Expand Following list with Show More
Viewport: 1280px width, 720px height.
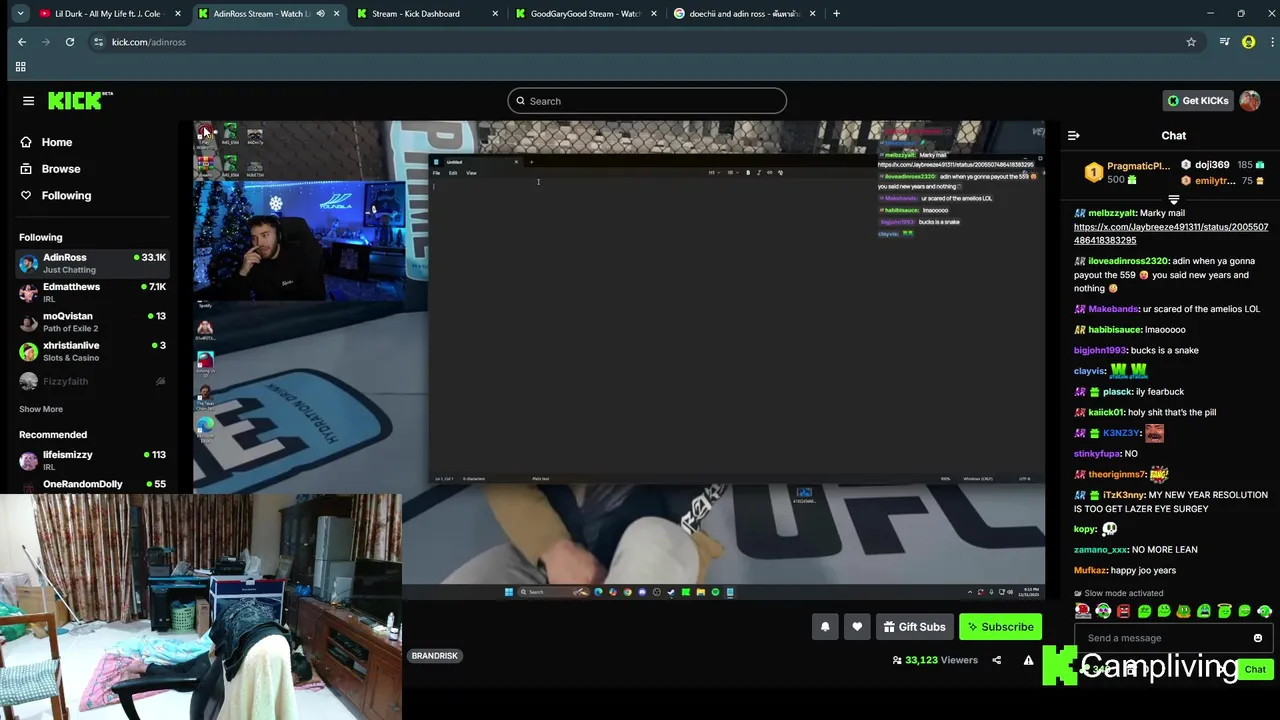(x=41, y=409)
